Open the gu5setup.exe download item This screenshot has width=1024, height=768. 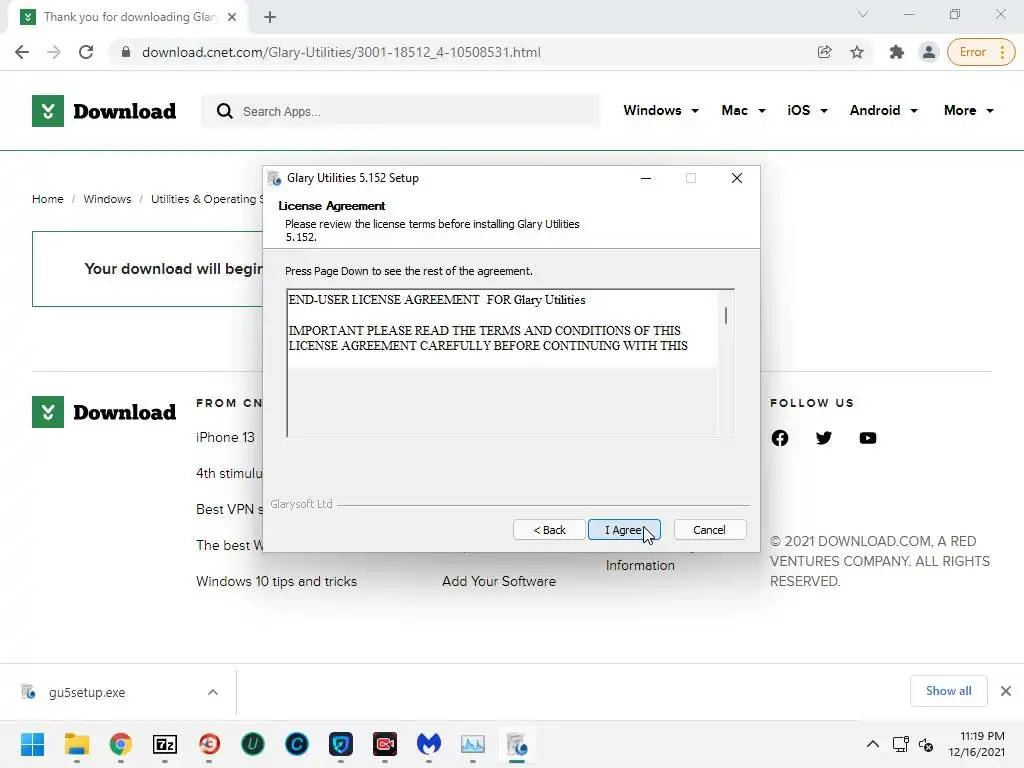[87, 692]
